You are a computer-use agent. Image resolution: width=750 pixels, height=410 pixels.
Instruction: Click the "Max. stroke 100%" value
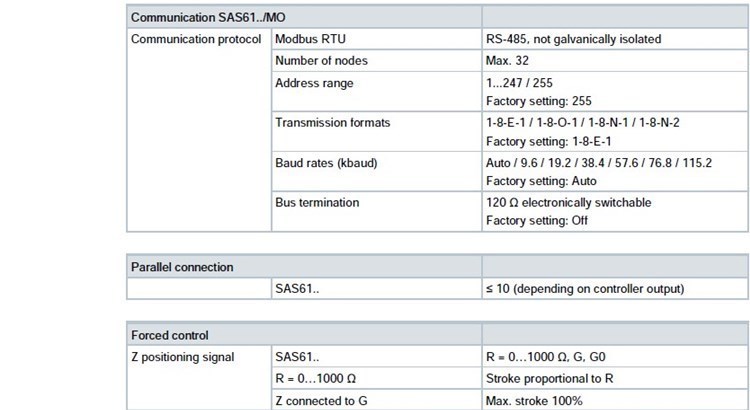535,401
